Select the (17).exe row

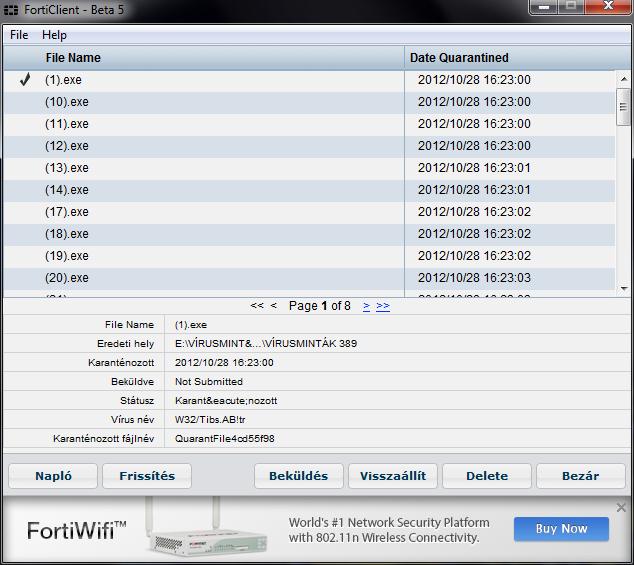(309, 212)
